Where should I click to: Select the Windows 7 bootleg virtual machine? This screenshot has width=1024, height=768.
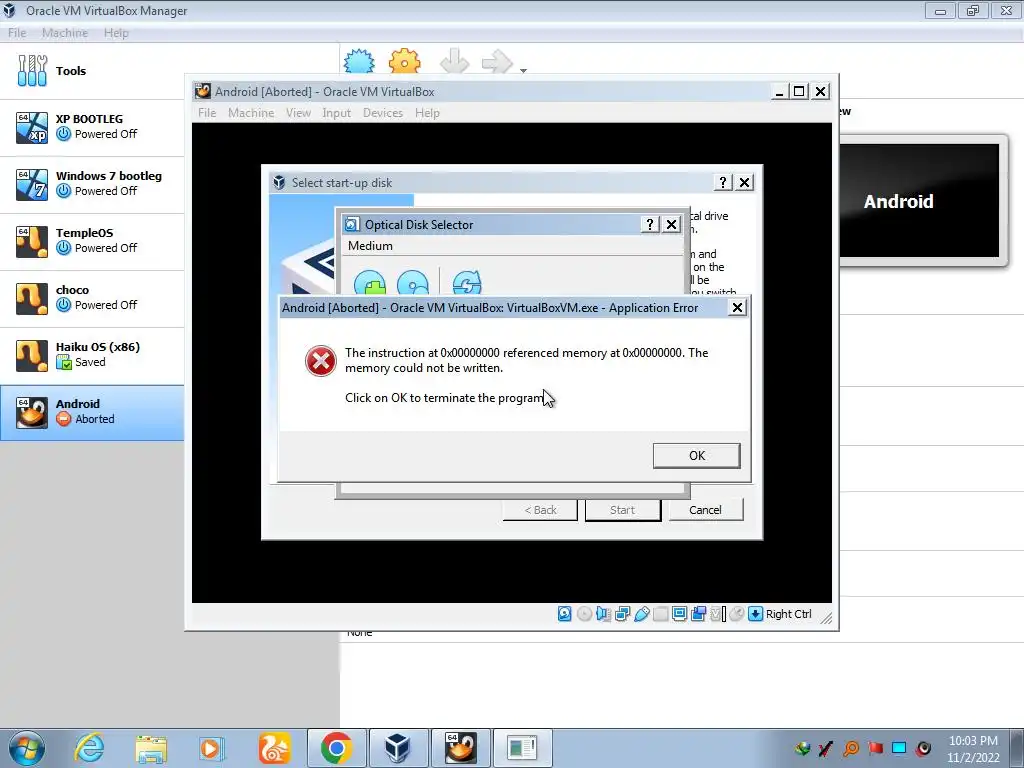(91, 184)
